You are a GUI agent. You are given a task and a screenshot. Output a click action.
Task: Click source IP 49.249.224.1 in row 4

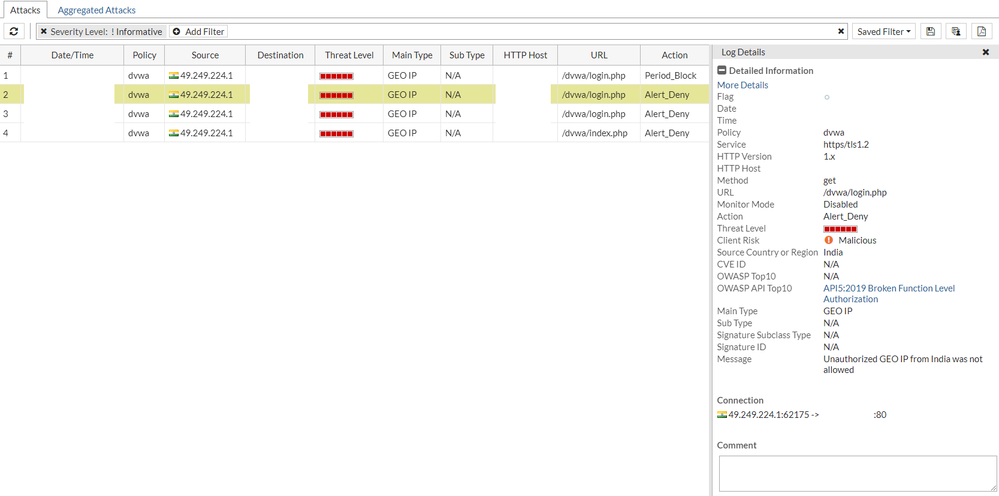click(206, 133)
